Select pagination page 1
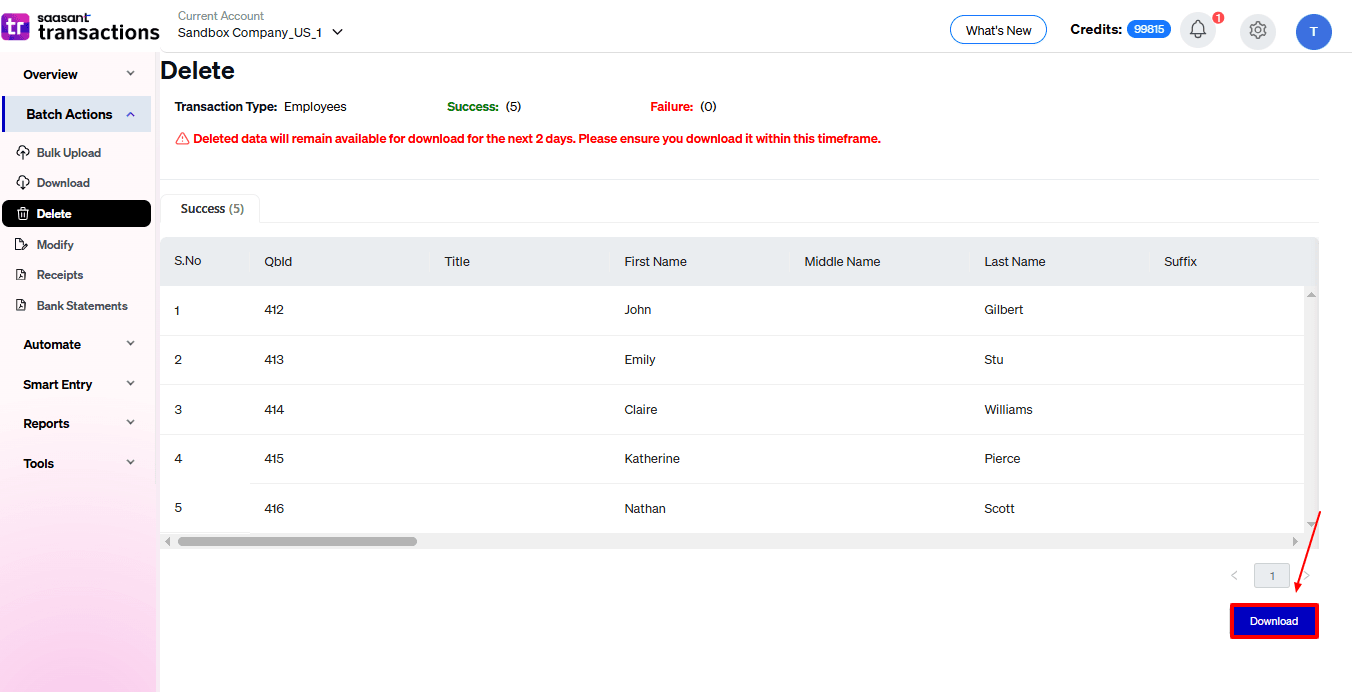This screenshot has width=1352, height=692. [1271, 576]
